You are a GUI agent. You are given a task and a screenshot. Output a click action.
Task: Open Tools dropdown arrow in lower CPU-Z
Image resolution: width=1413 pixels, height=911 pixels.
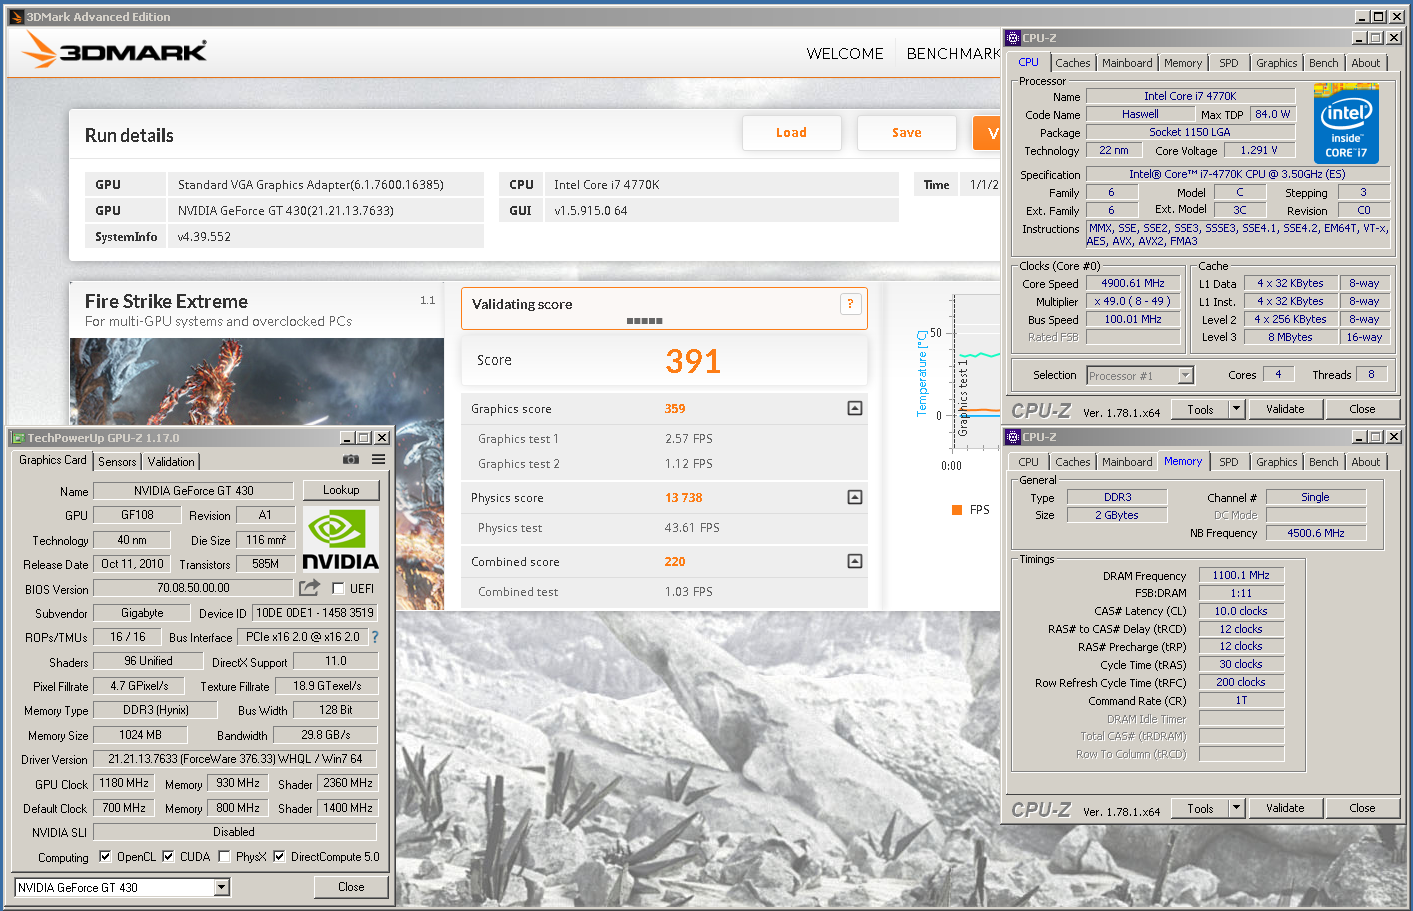(x=1236, y=807)
